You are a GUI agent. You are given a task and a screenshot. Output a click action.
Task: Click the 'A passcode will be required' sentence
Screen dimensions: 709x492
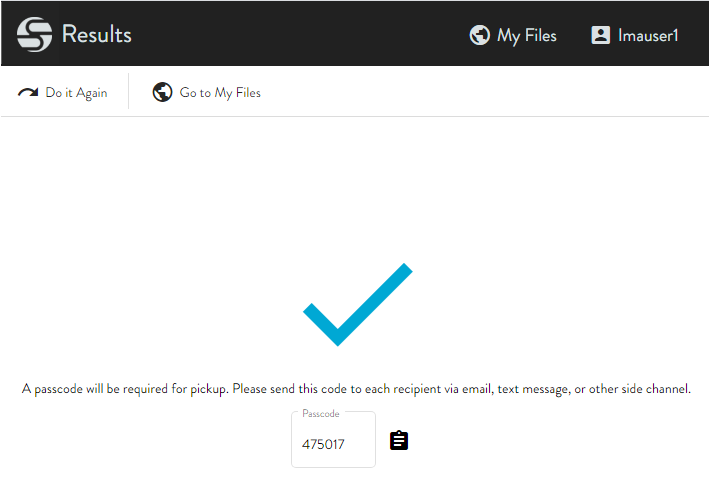pyautogui.click(x=126, y=388)
